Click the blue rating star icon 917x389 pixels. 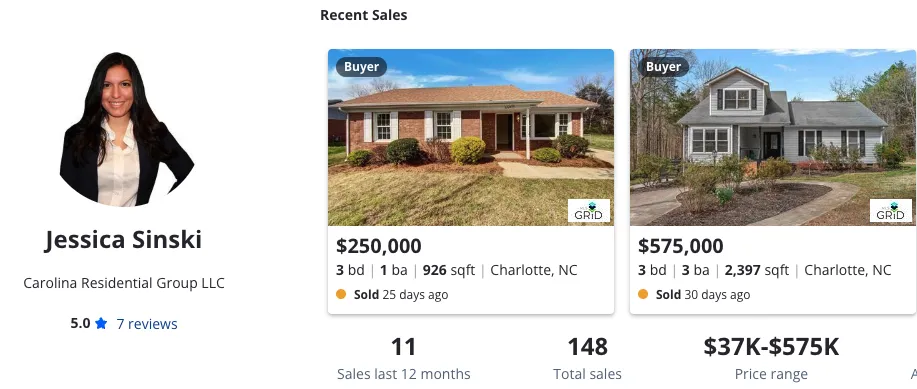coord(101,323)
